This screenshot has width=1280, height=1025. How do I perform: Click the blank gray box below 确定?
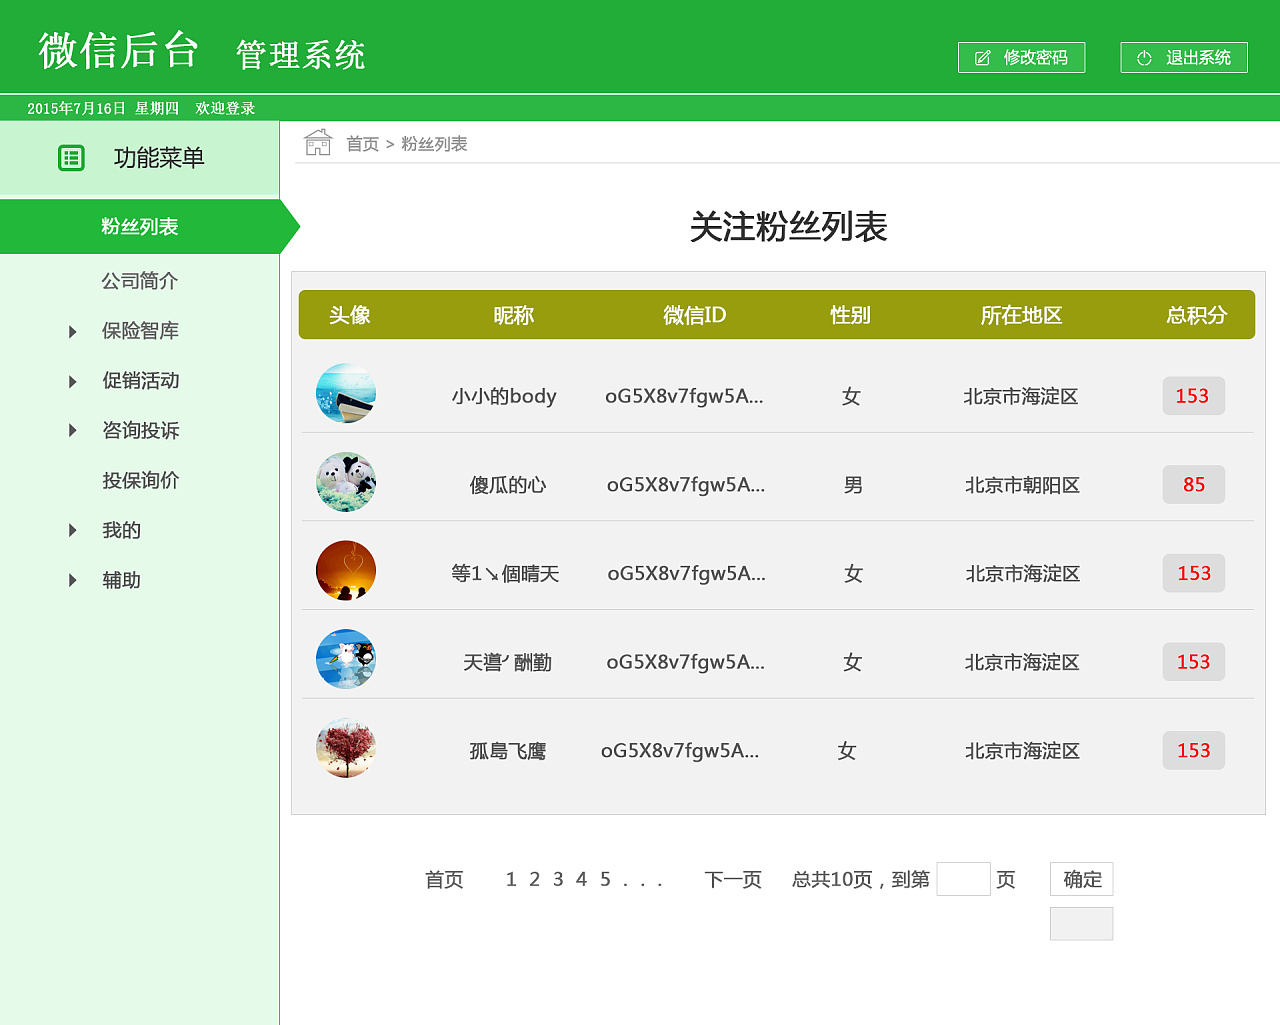[x=1082, y=924]
